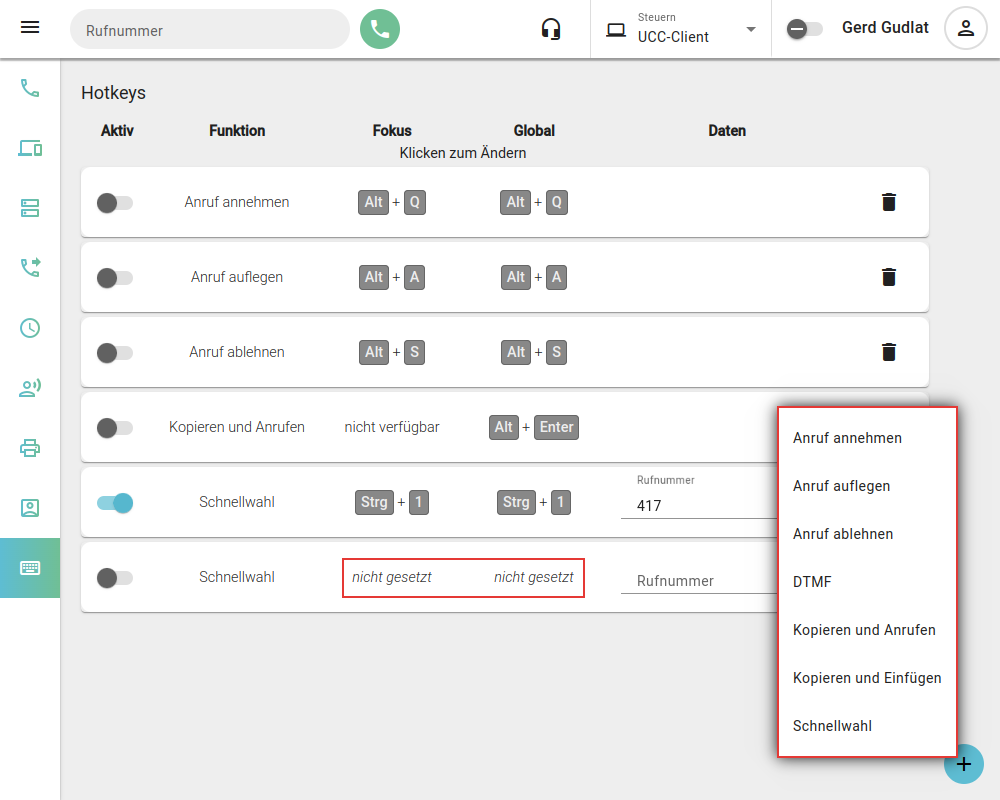1000x800 pixels.
Task: Click the green call button
Action: pyautogui.click(x=380, y=29)
